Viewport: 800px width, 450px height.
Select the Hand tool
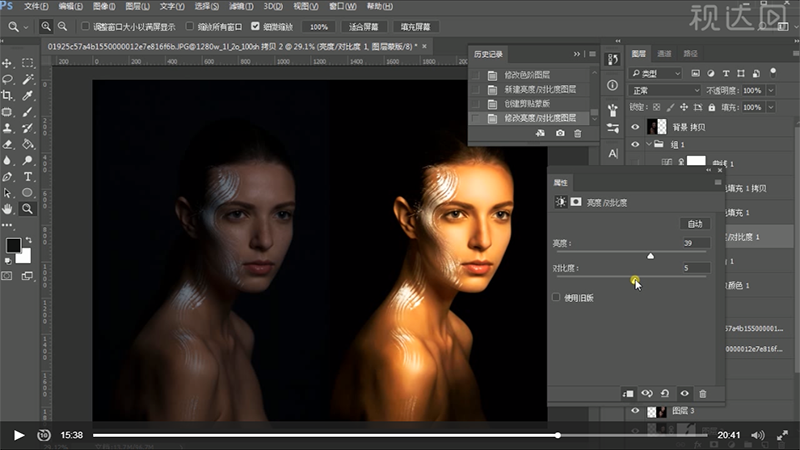point(8,209)
